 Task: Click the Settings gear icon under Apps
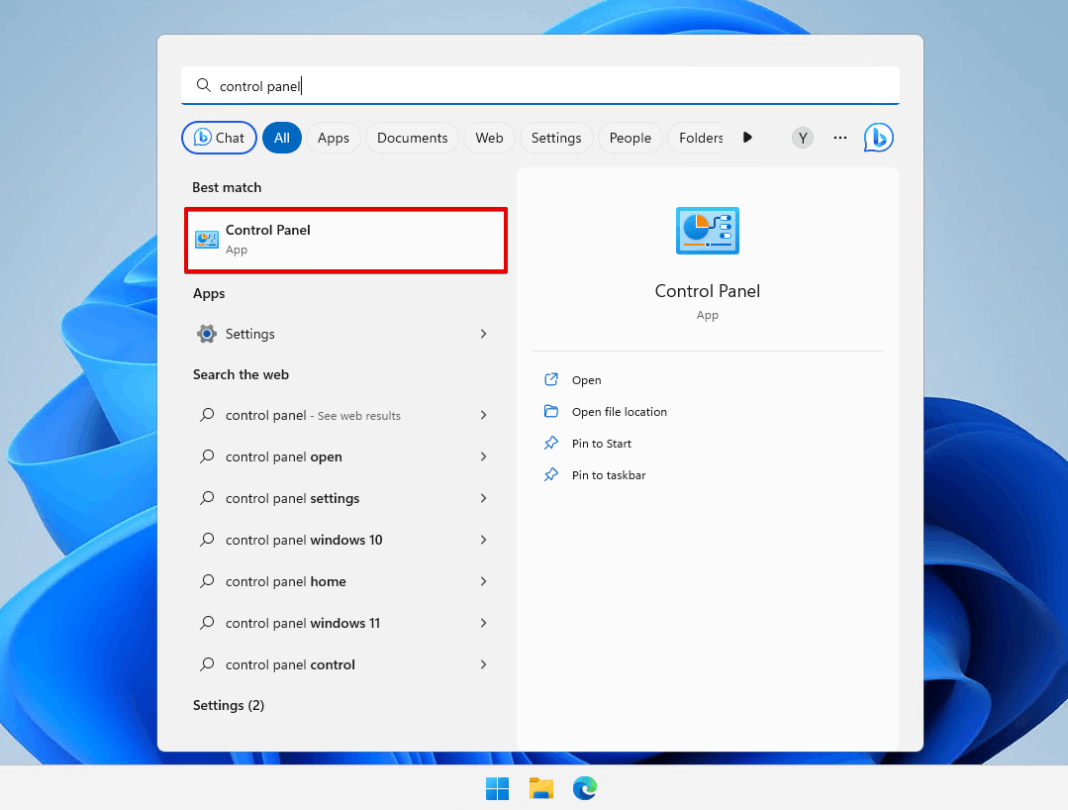(207, 334)
